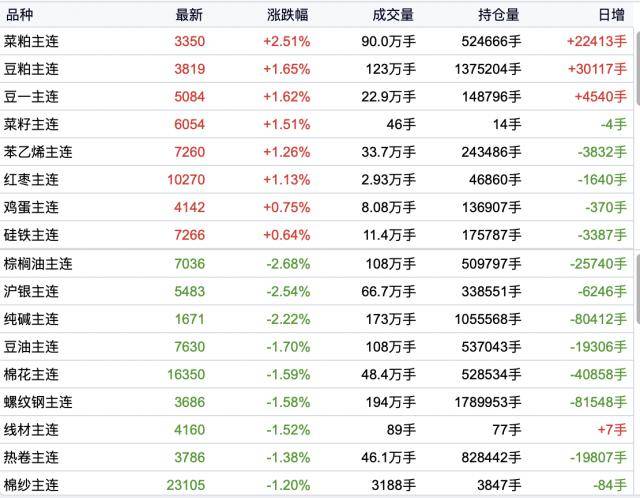Open 棉纱主连 contract
Image resolution: width=640 pixels, height=498 pixels.
[x=316, y=485]
